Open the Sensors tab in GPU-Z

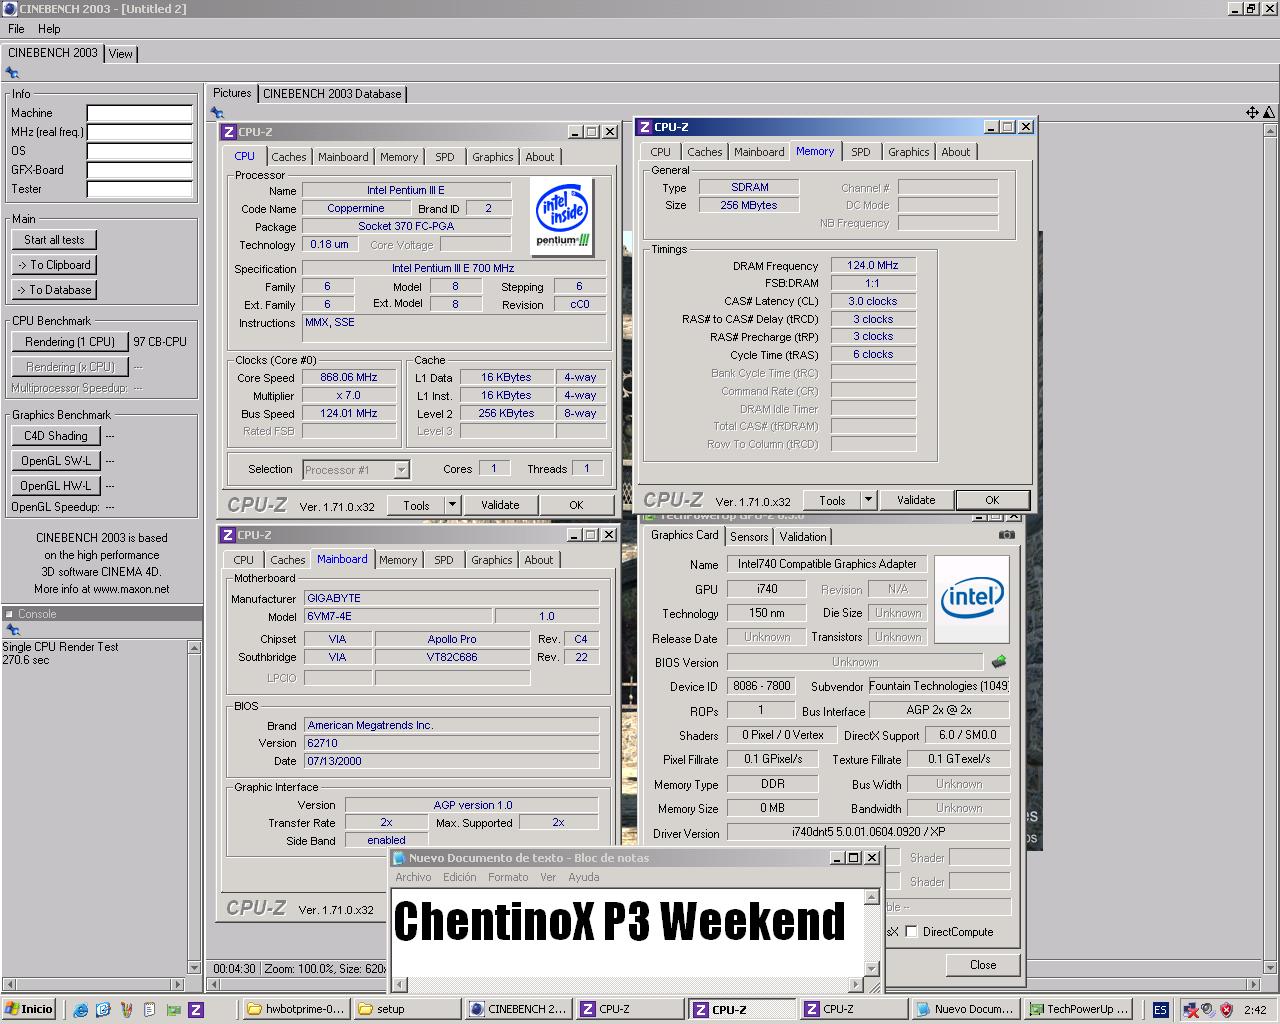click(749, 536)
